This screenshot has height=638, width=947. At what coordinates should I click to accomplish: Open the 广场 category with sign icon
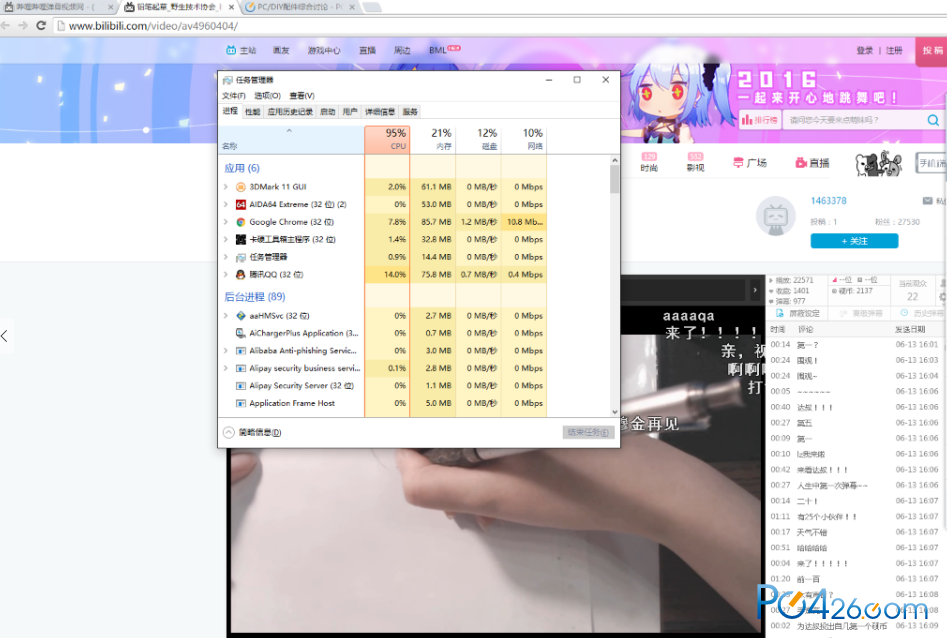point(750,163)
